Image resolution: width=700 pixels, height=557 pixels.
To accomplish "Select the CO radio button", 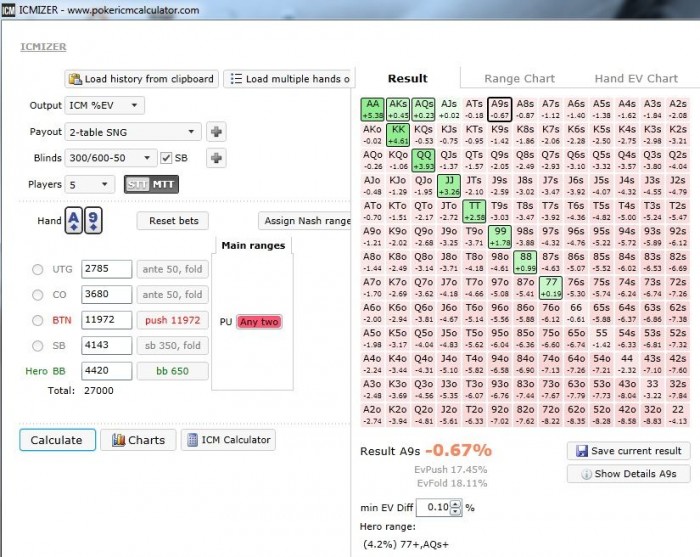I will pos(38,295).
